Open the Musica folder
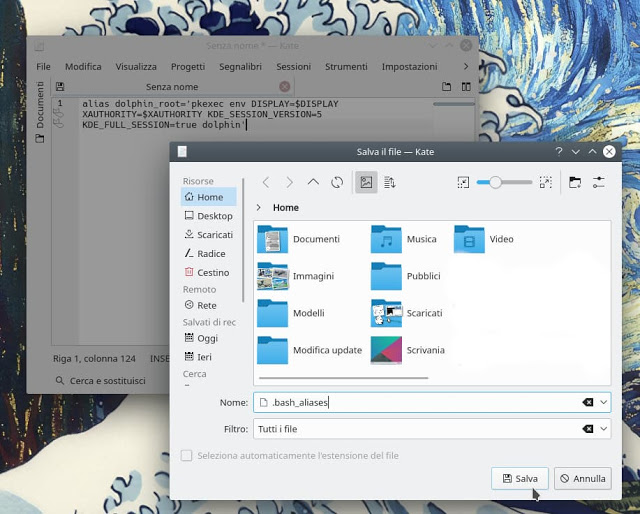 pos(404,239)
